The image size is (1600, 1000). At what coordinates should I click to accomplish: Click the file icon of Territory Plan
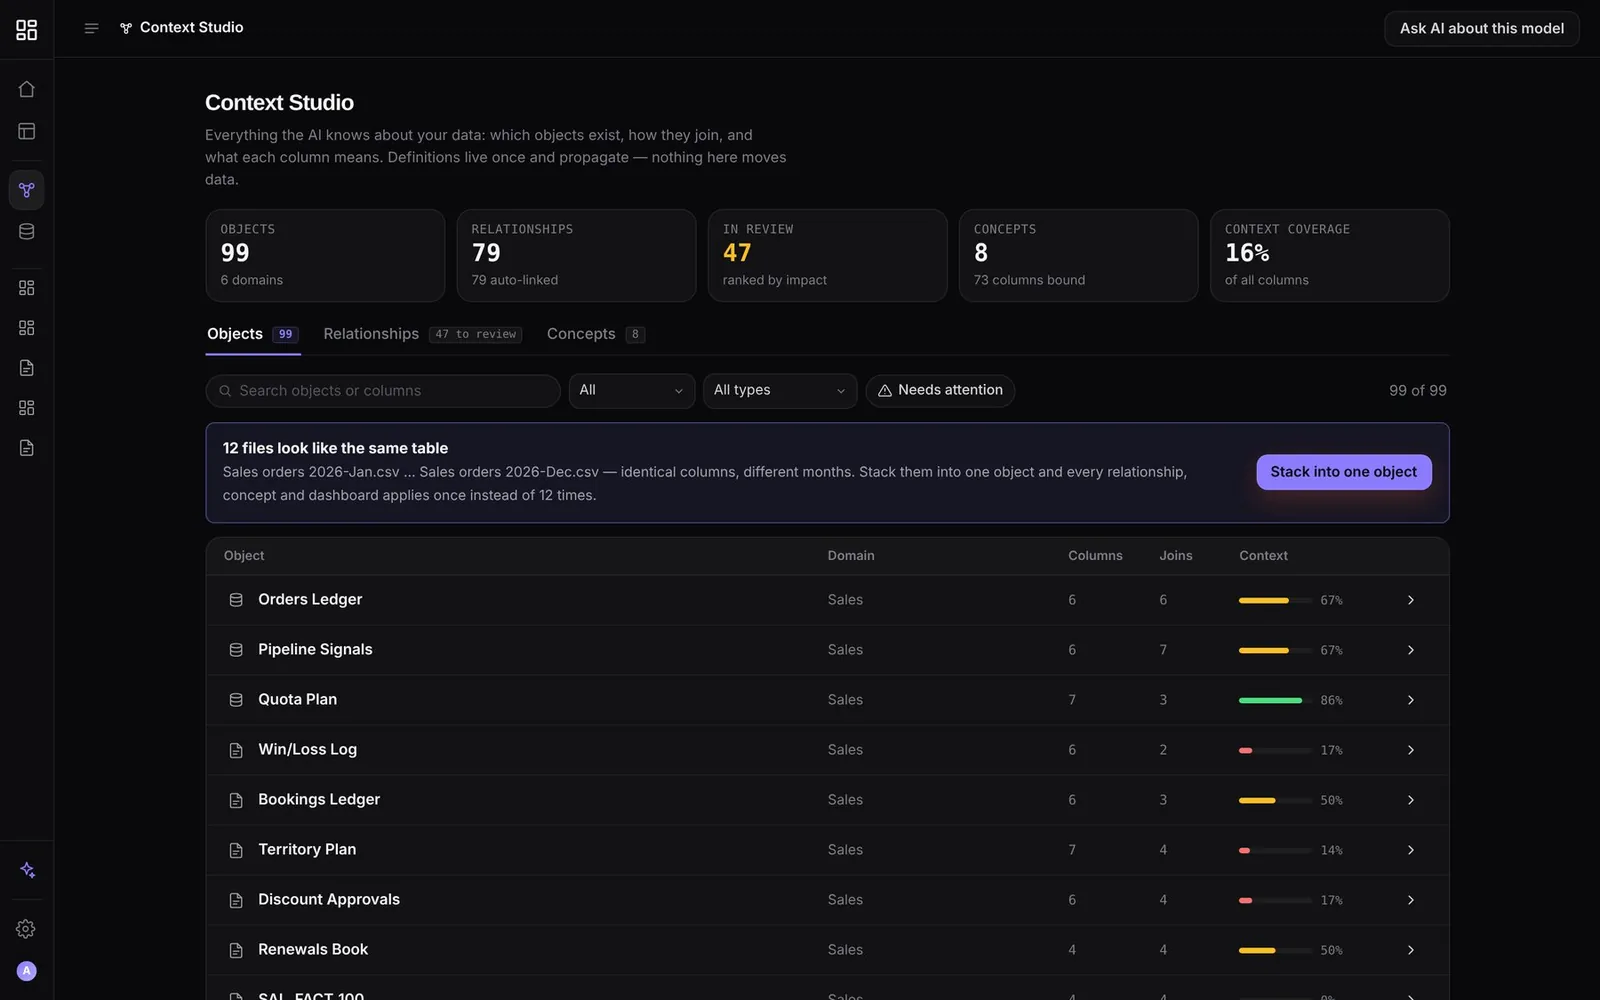click(236, 850)
